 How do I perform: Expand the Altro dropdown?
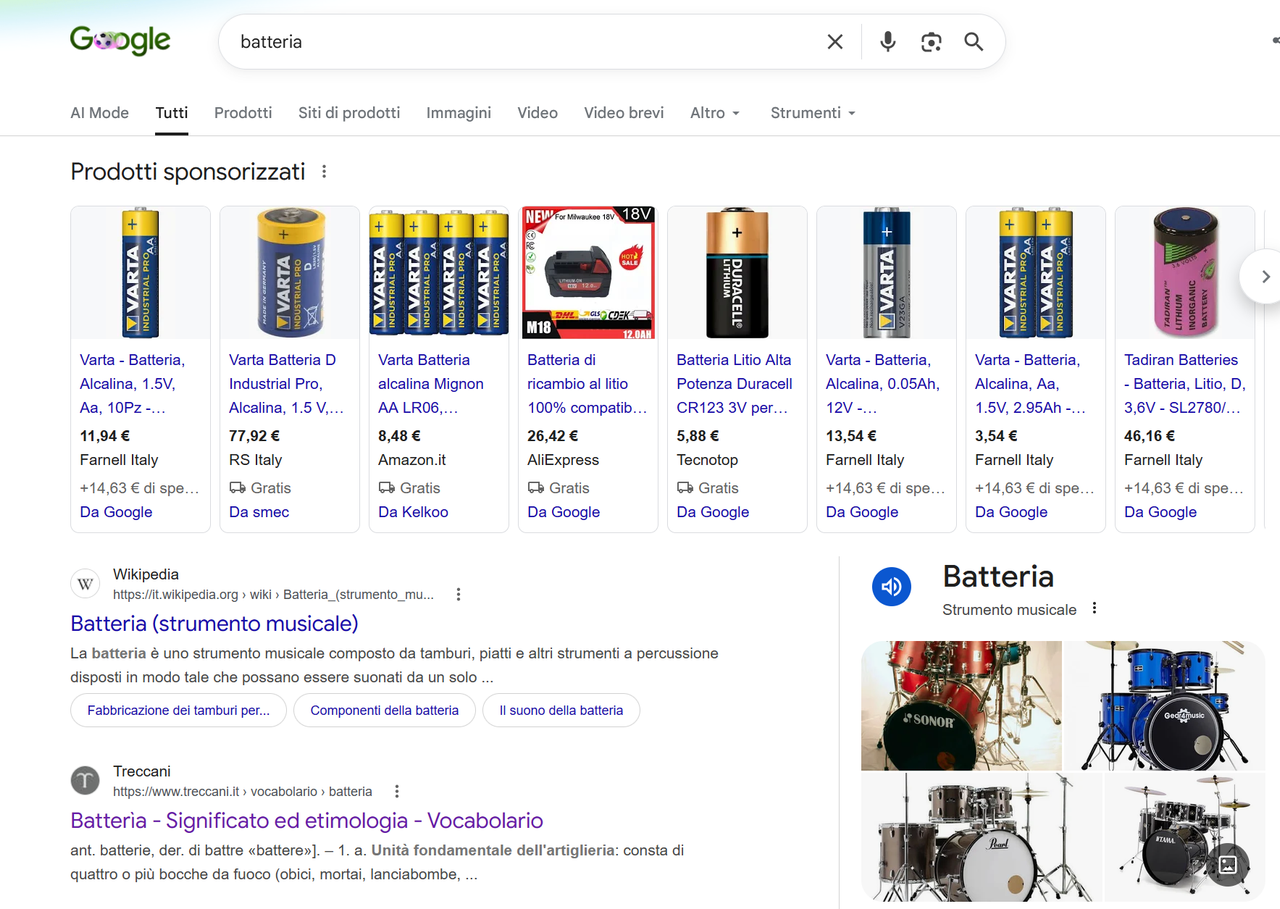click(715, 113)
